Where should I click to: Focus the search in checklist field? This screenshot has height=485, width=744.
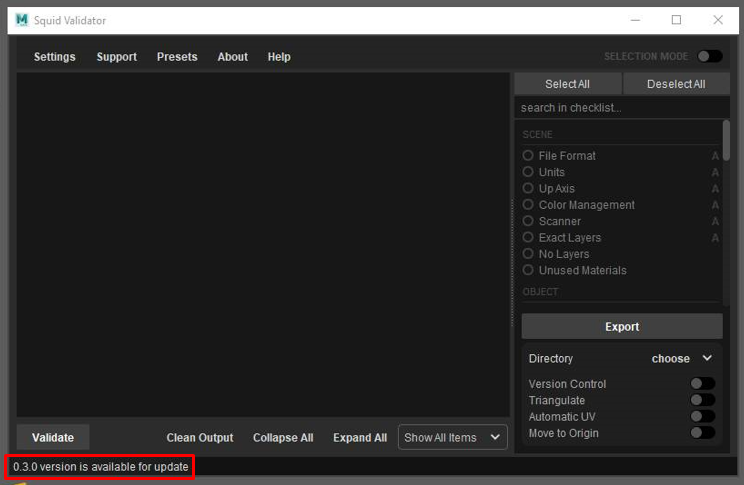[x=622, y=108]
